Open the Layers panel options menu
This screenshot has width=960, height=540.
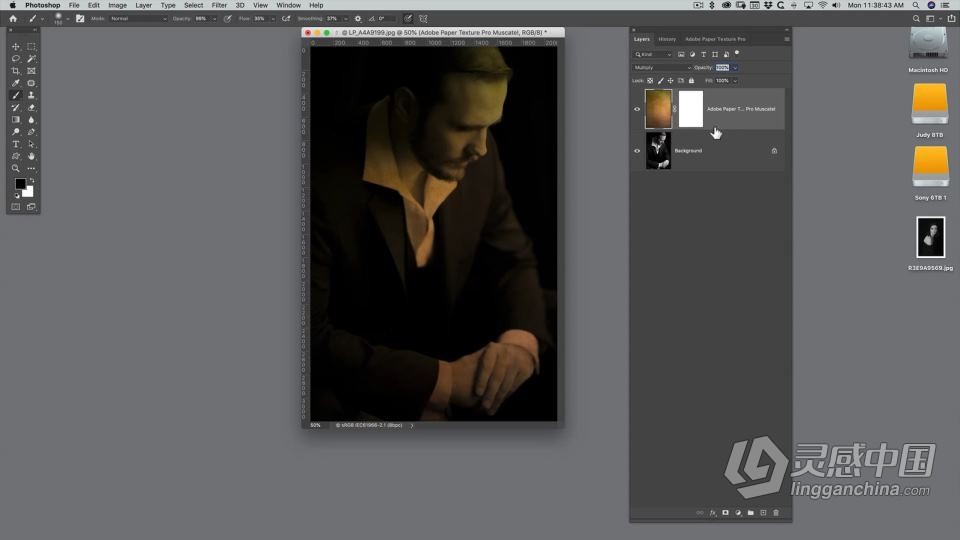(x=787, y=39)
